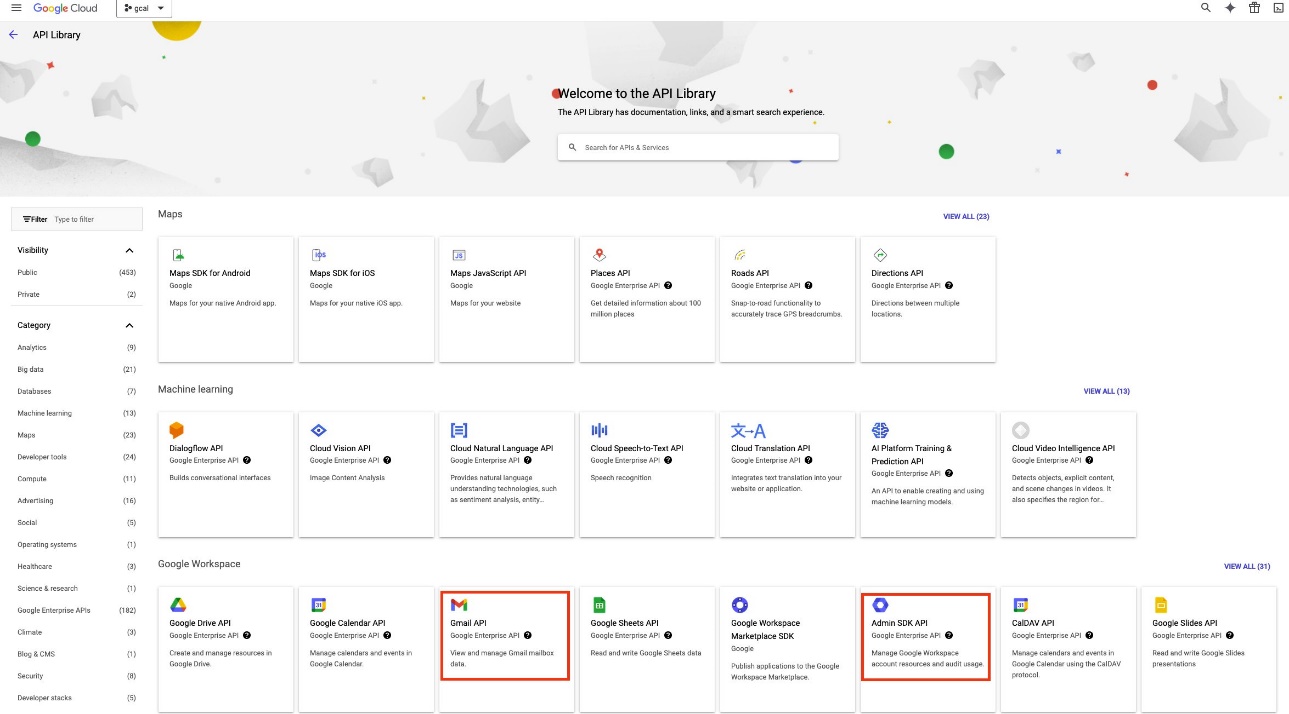Click the search magnifier in the top bar

coord(1205,8)
